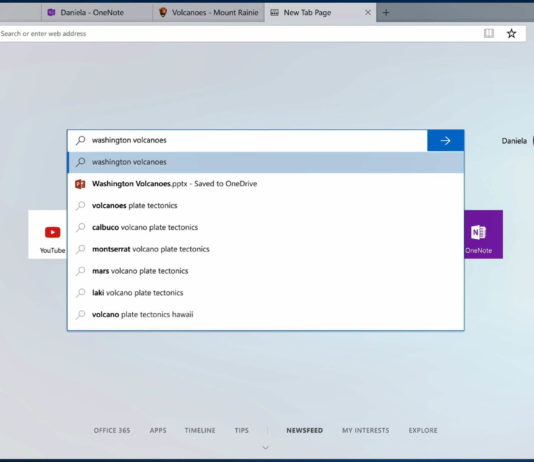Viewport: 534px width, 462px height.
Task: Open a new tab with plus icon
Action: (386, 13)
